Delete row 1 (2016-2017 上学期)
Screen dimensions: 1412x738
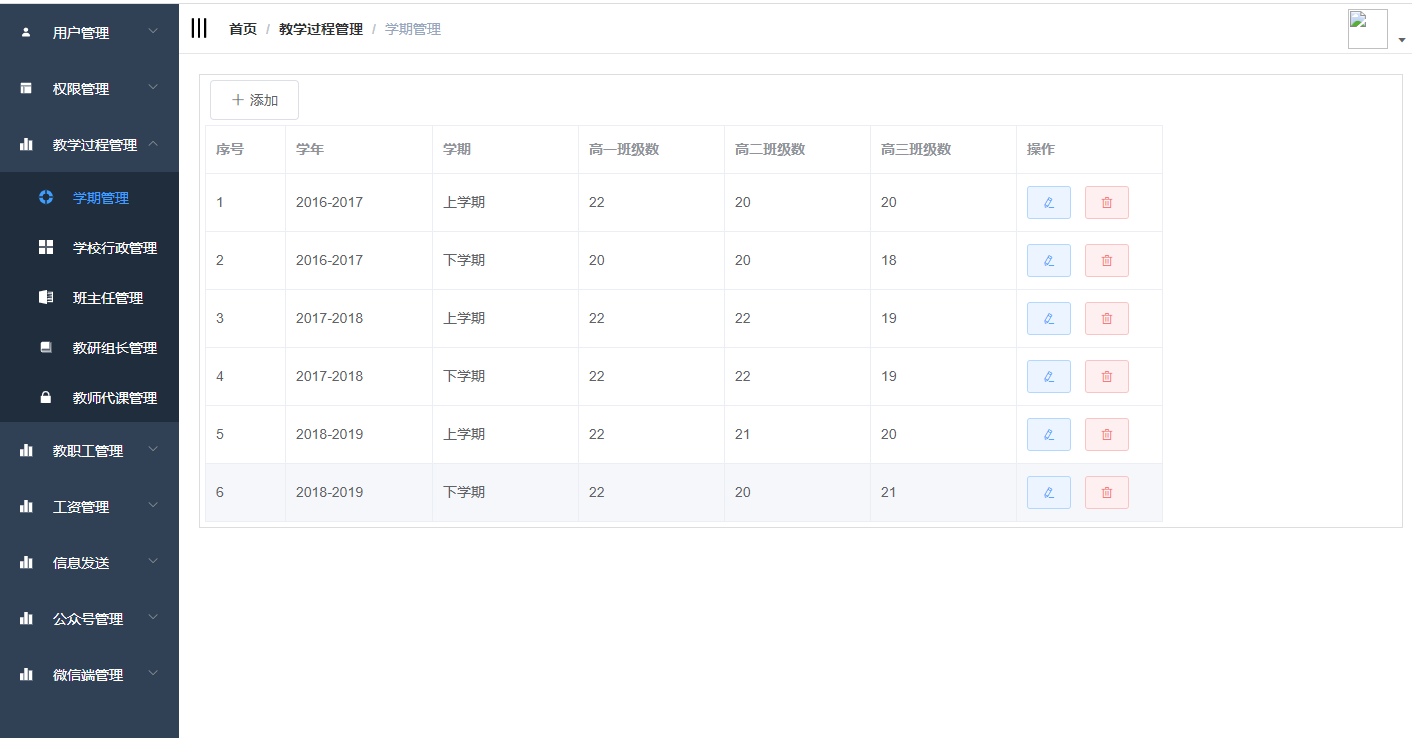(1107, 202)
